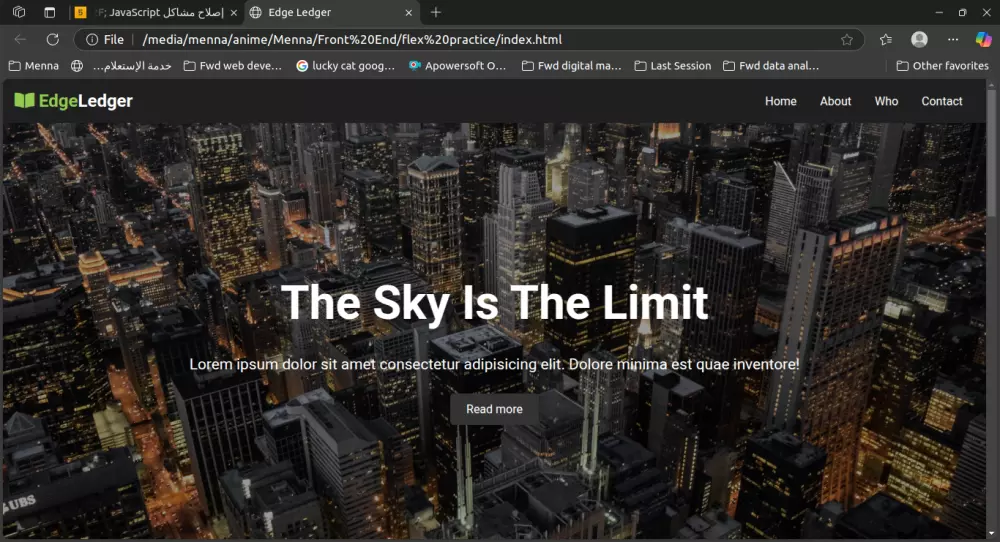The width and height of the screenshot is (1000, 542).
Task: Go to the Home nav link
Action: coord(781,101)
